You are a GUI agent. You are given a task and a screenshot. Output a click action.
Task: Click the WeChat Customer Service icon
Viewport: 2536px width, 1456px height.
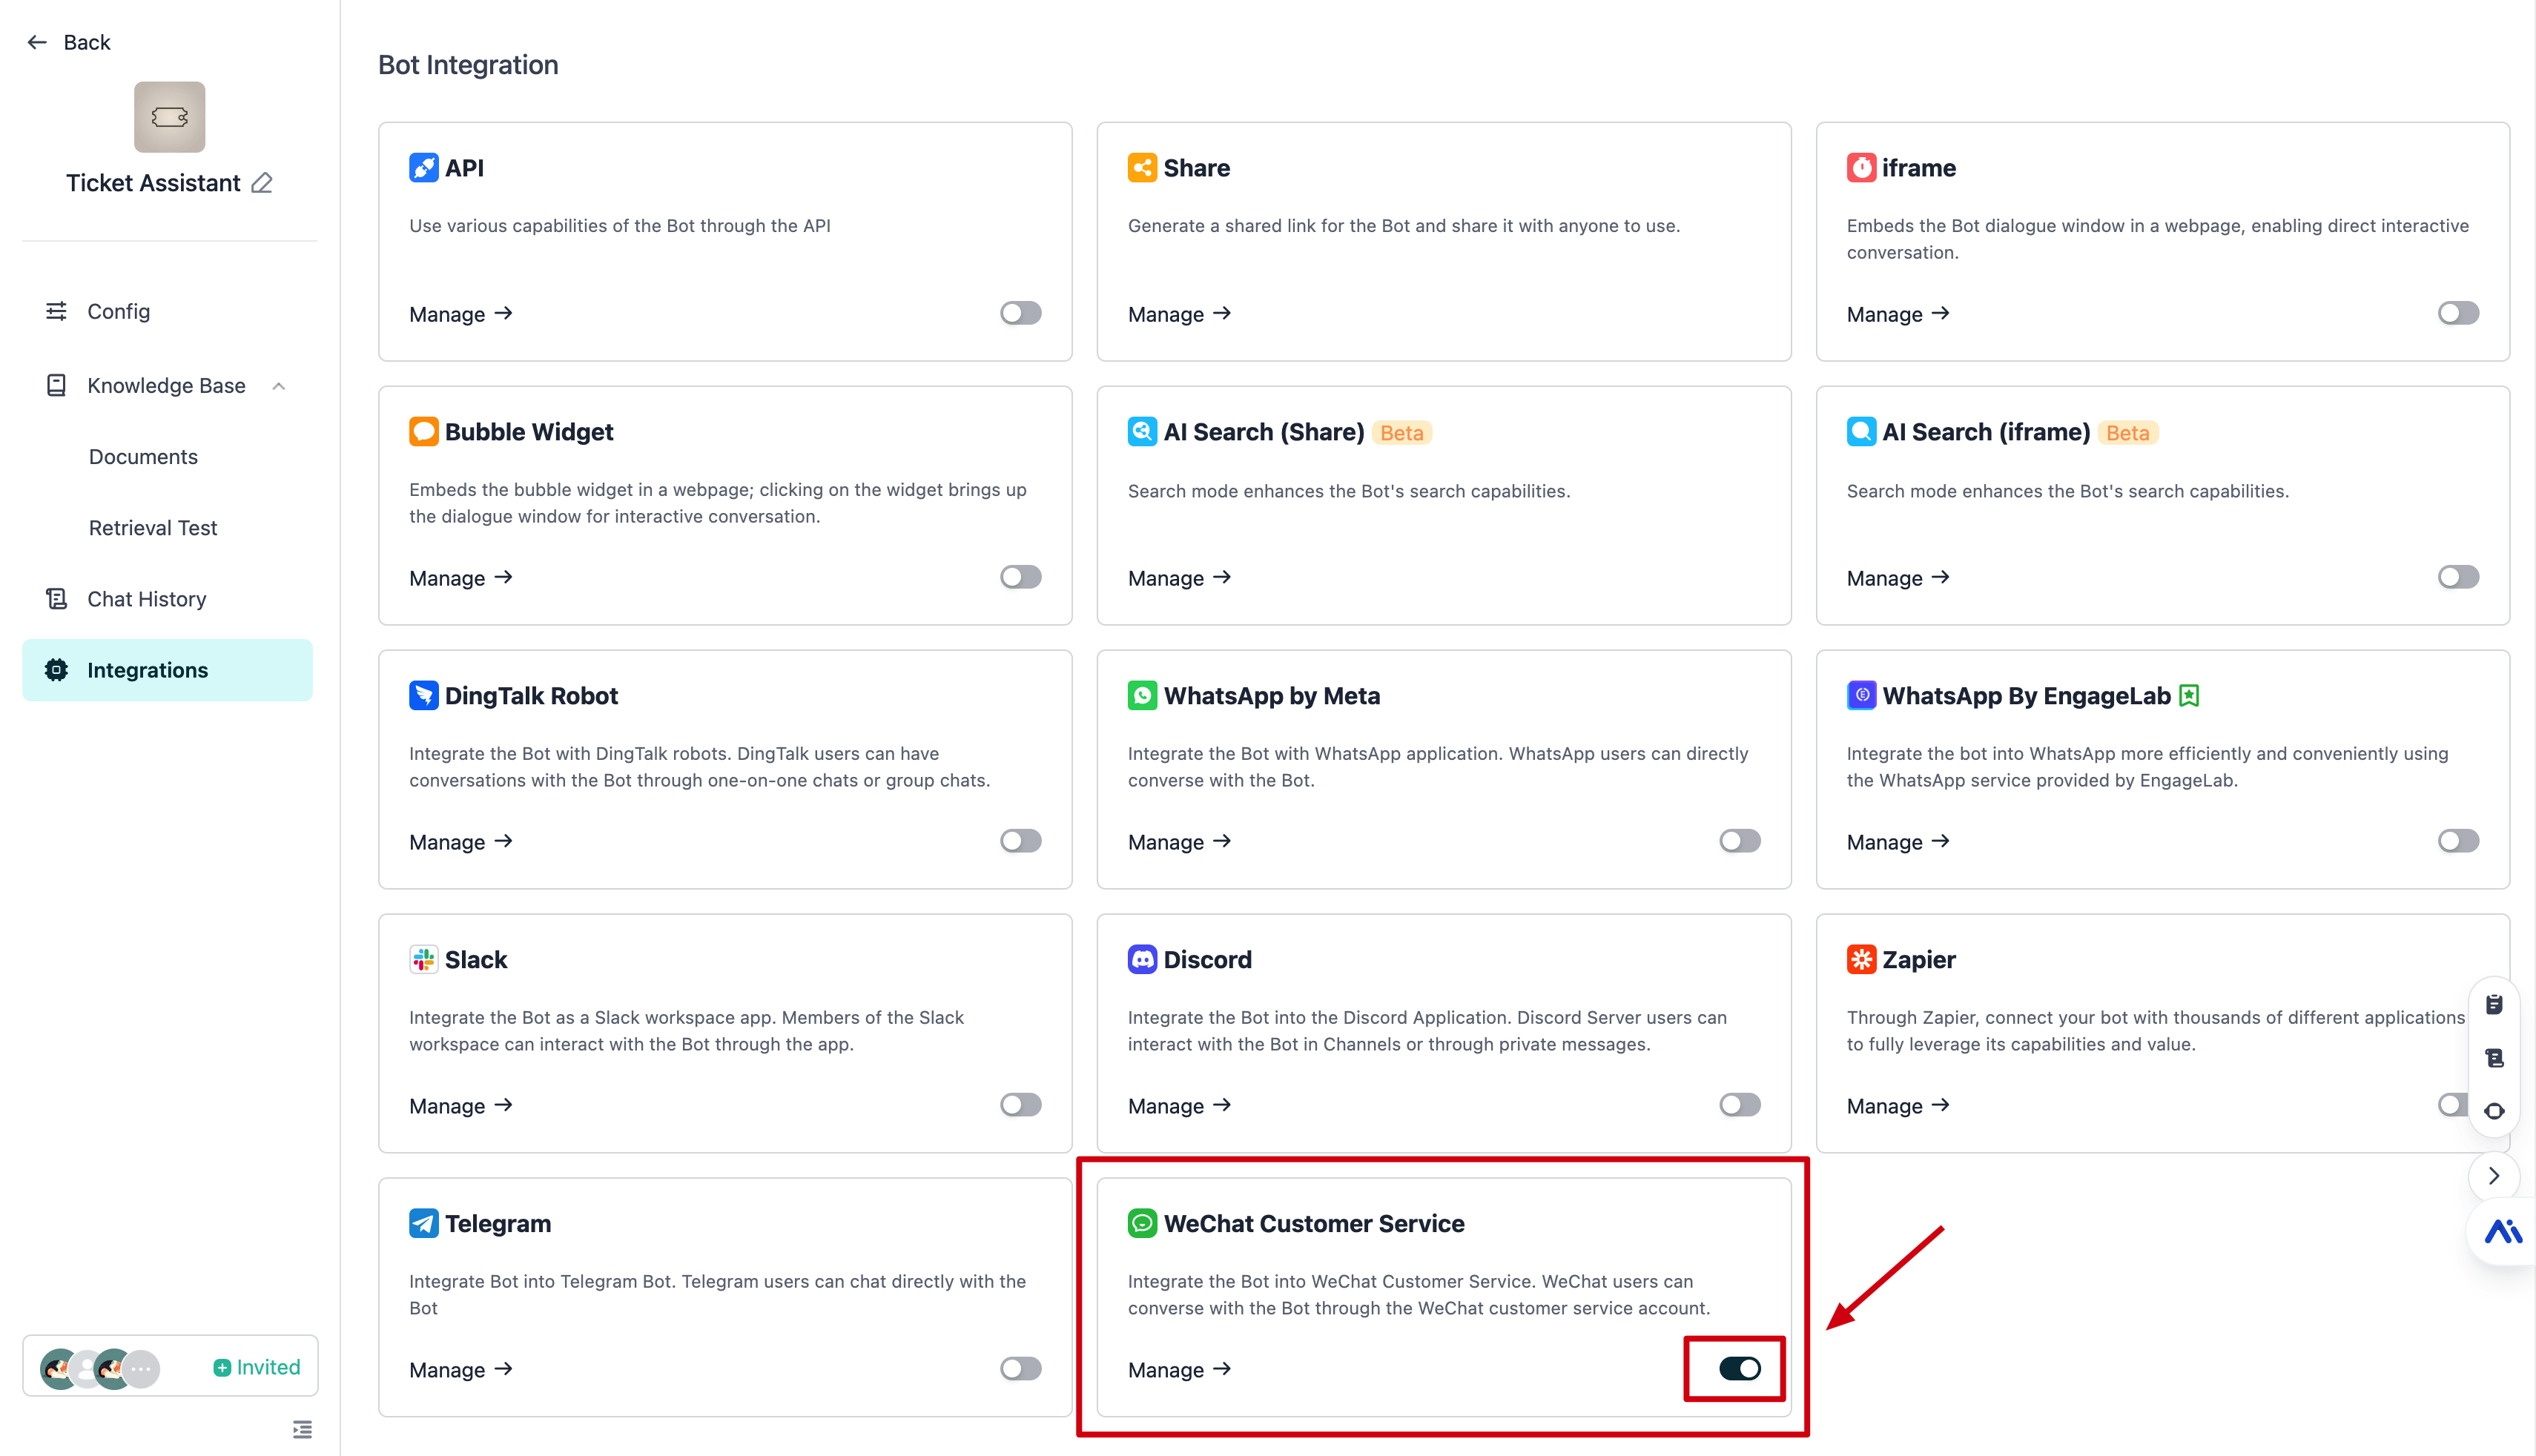coord(1142,1223)
